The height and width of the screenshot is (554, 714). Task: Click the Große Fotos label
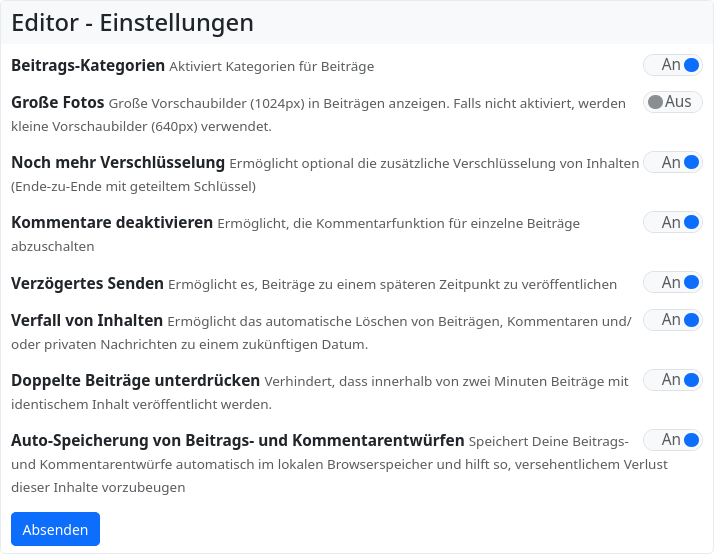coord(58,102)
